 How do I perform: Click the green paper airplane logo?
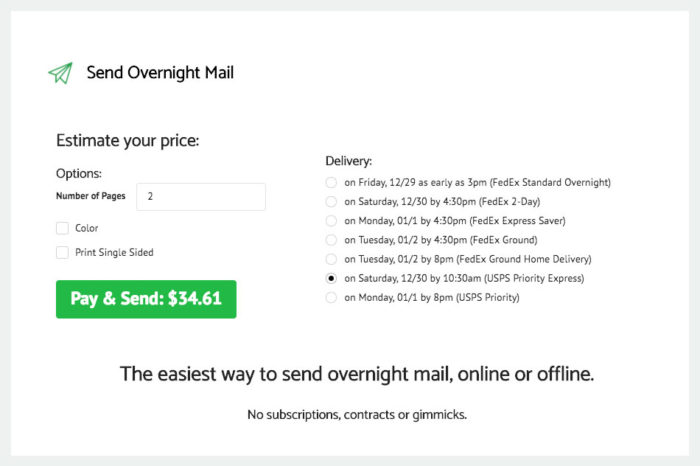click(x=60, y=73)
